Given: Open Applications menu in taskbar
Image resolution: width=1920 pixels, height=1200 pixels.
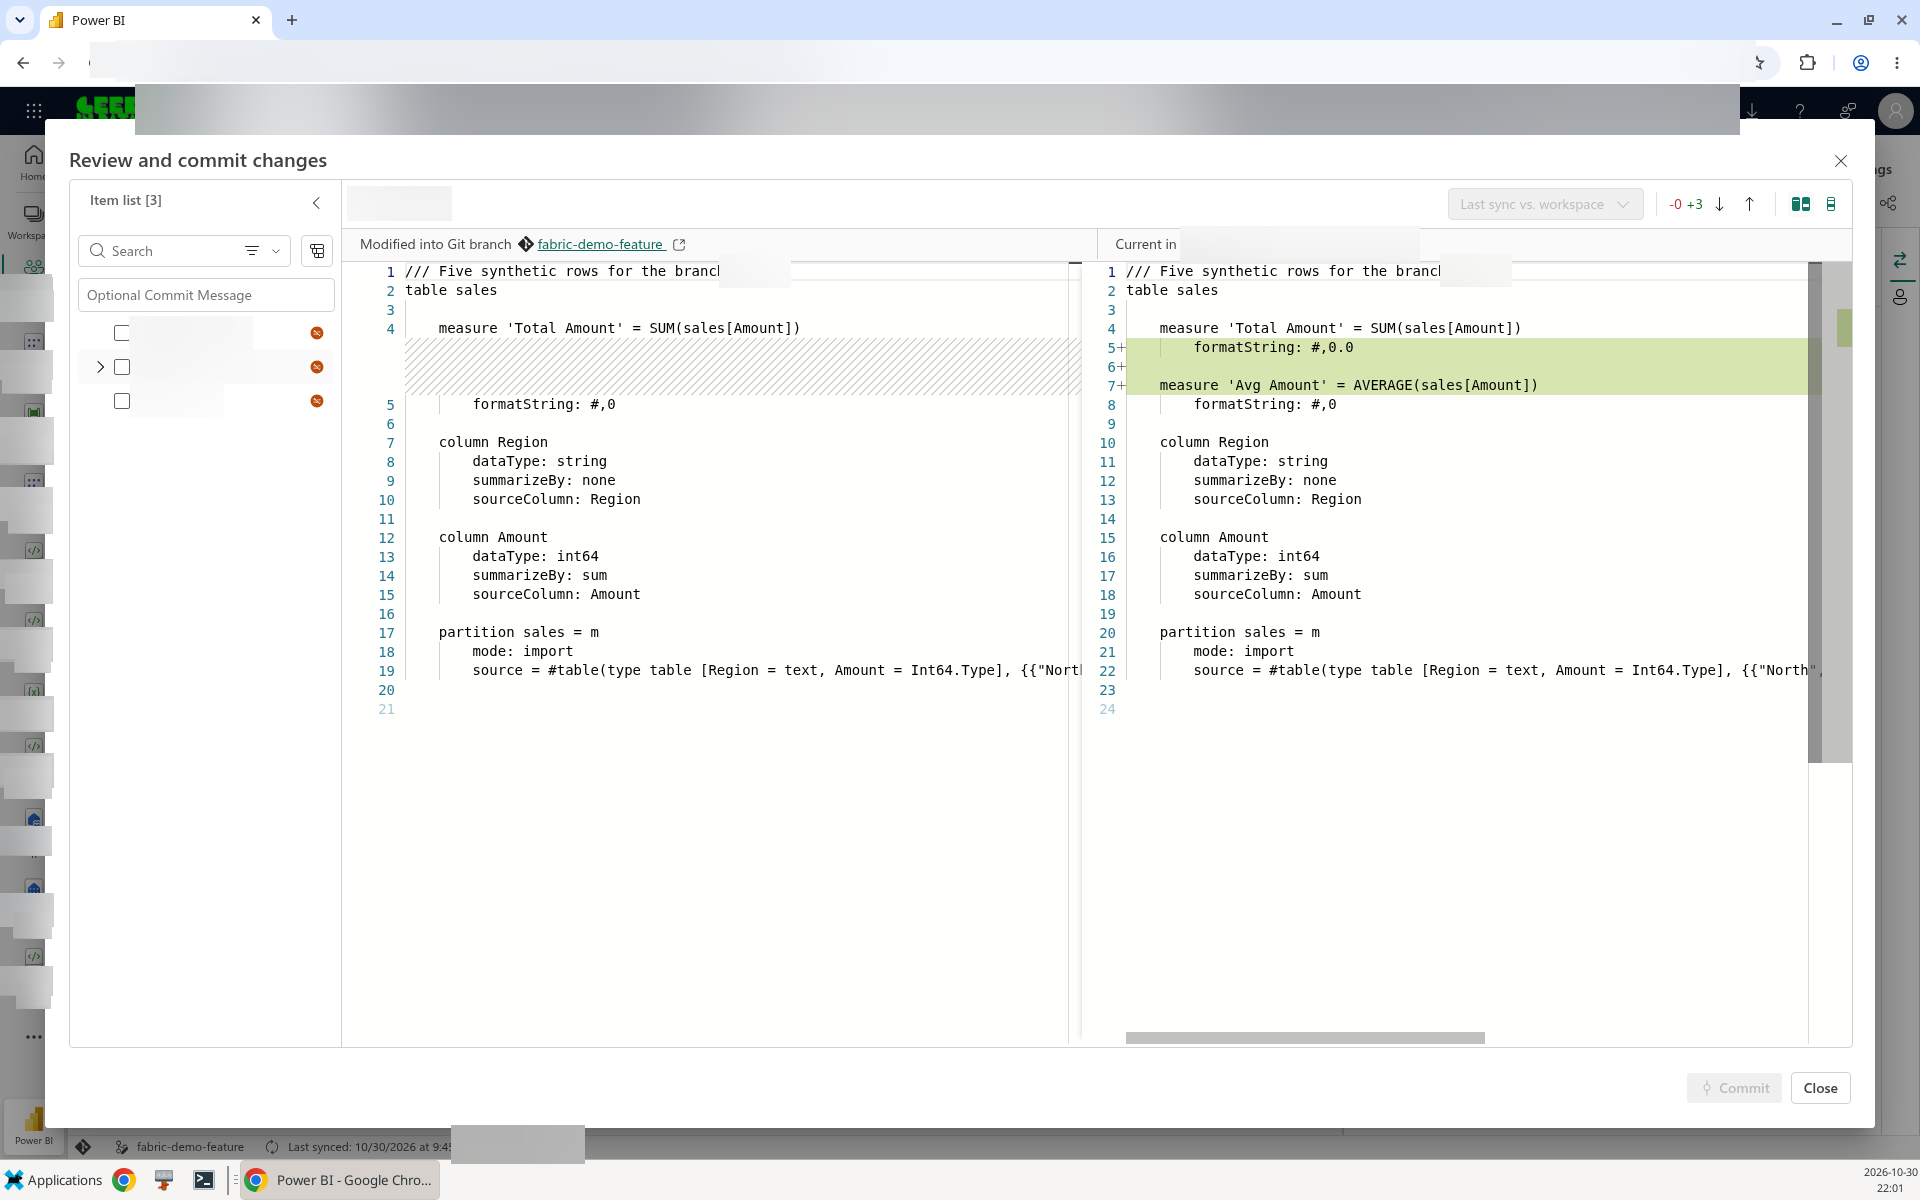Looking at the screenshot, I should pos(54,1180).
